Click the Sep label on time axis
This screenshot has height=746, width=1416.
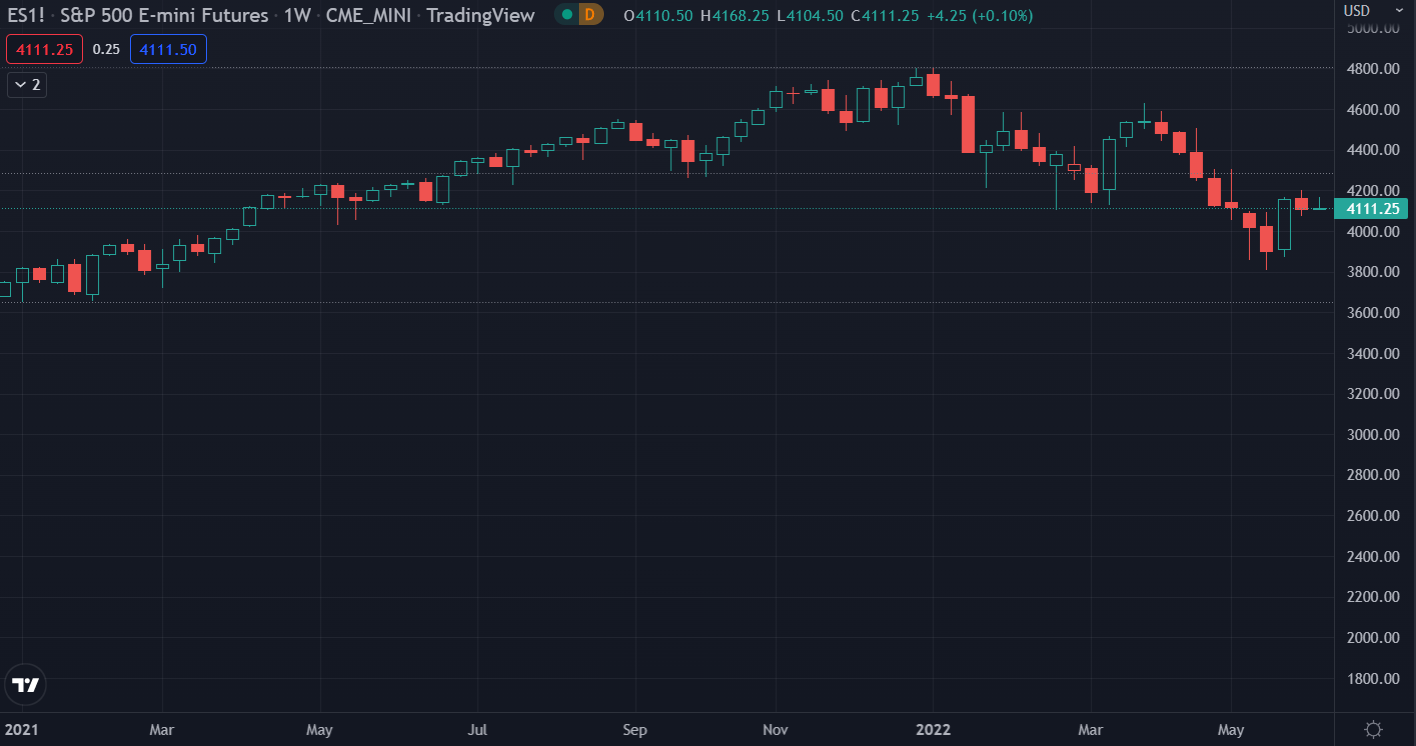coord(636,730)
